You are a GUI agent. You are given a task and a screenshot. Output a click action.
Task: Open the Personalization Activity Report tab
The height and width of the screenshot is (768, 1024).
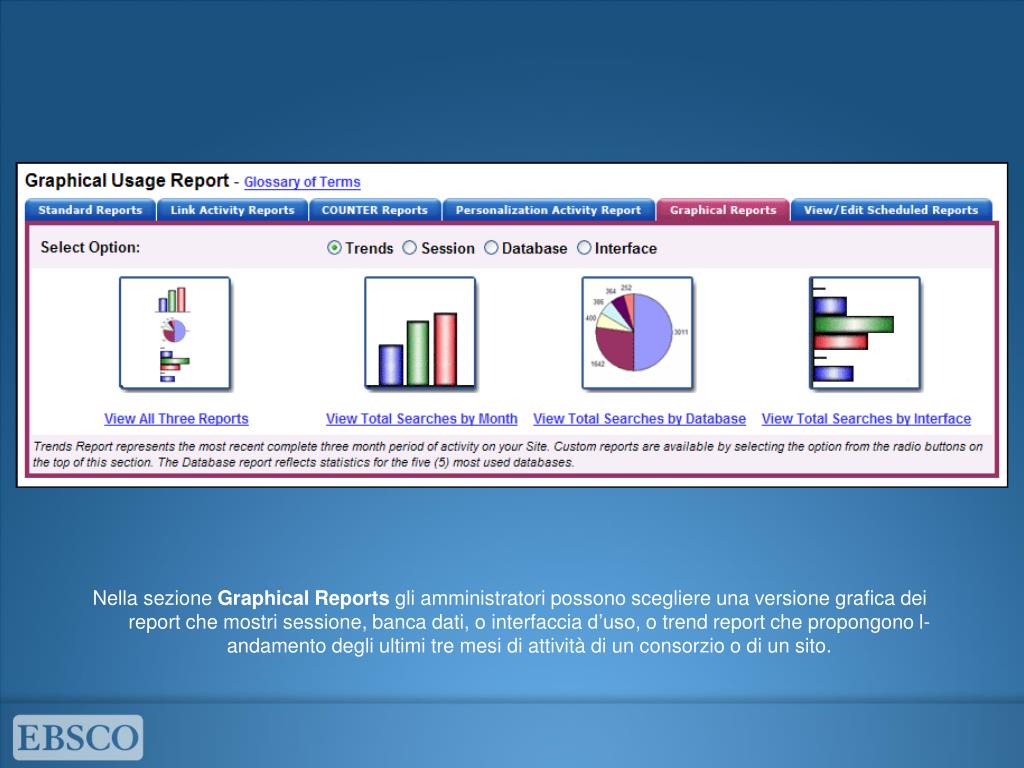tap(549, 210)
